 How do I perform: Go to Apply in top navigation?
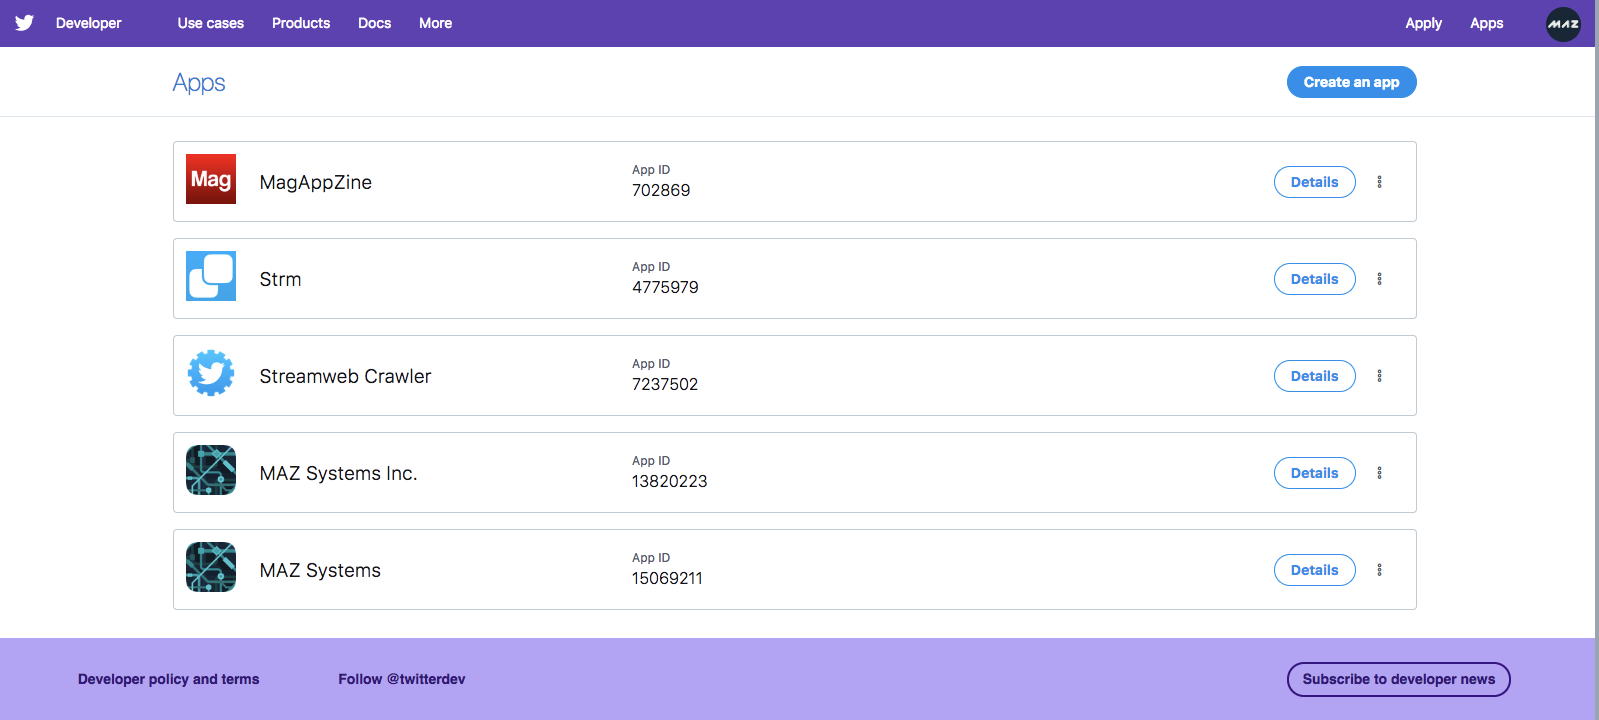1423,23
